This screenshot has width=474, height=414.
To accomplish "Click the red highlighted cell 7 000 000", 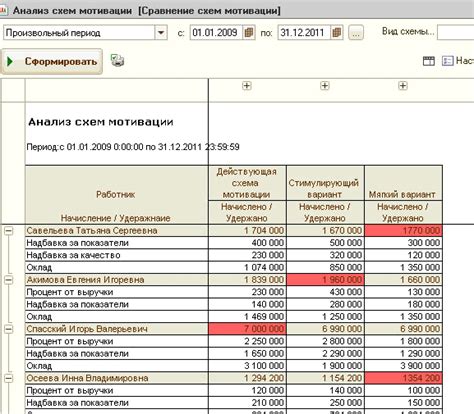I will 247,329.
